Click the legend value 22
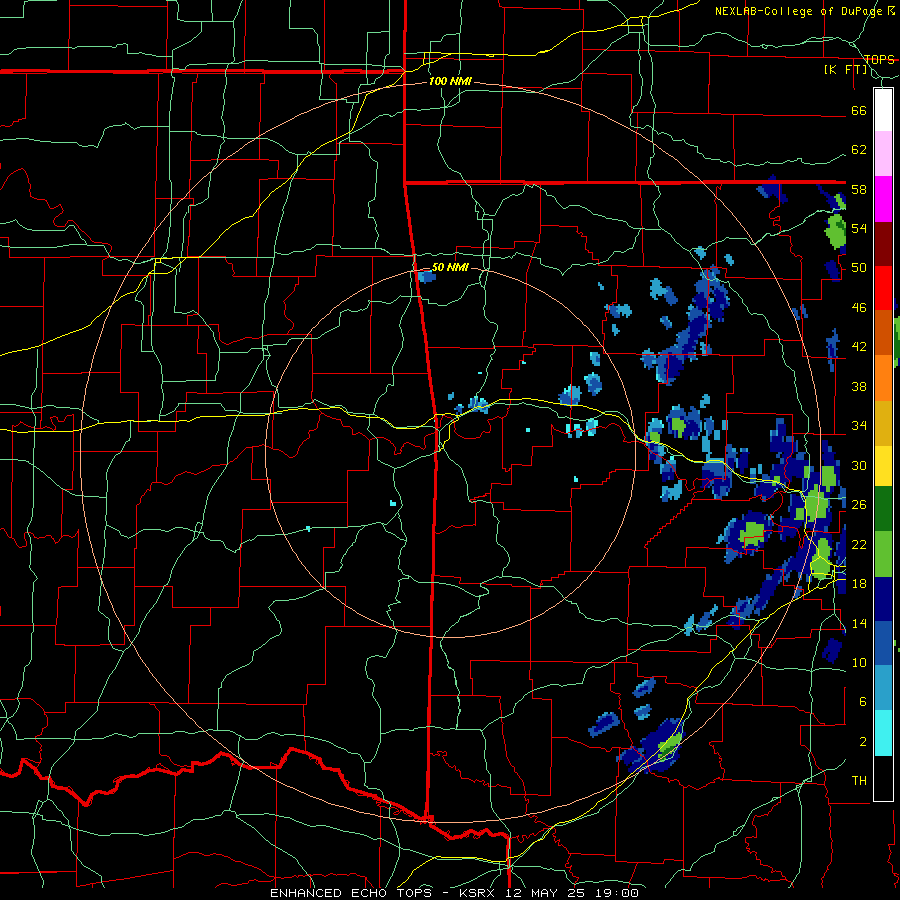Image resolution: width=900 pixels, height=900 pixels. pos(859,544)
